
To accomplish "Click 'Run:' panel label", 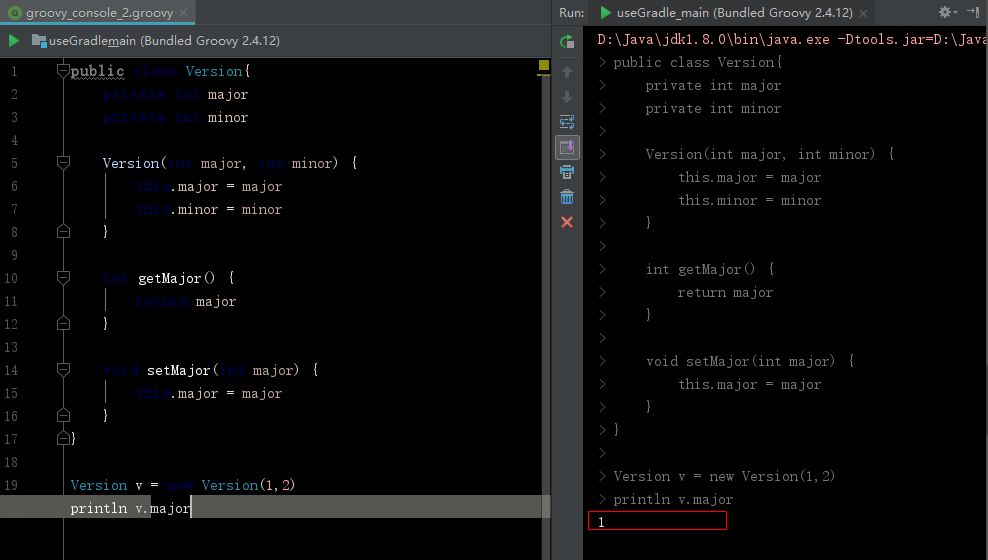I will point(572,13).
